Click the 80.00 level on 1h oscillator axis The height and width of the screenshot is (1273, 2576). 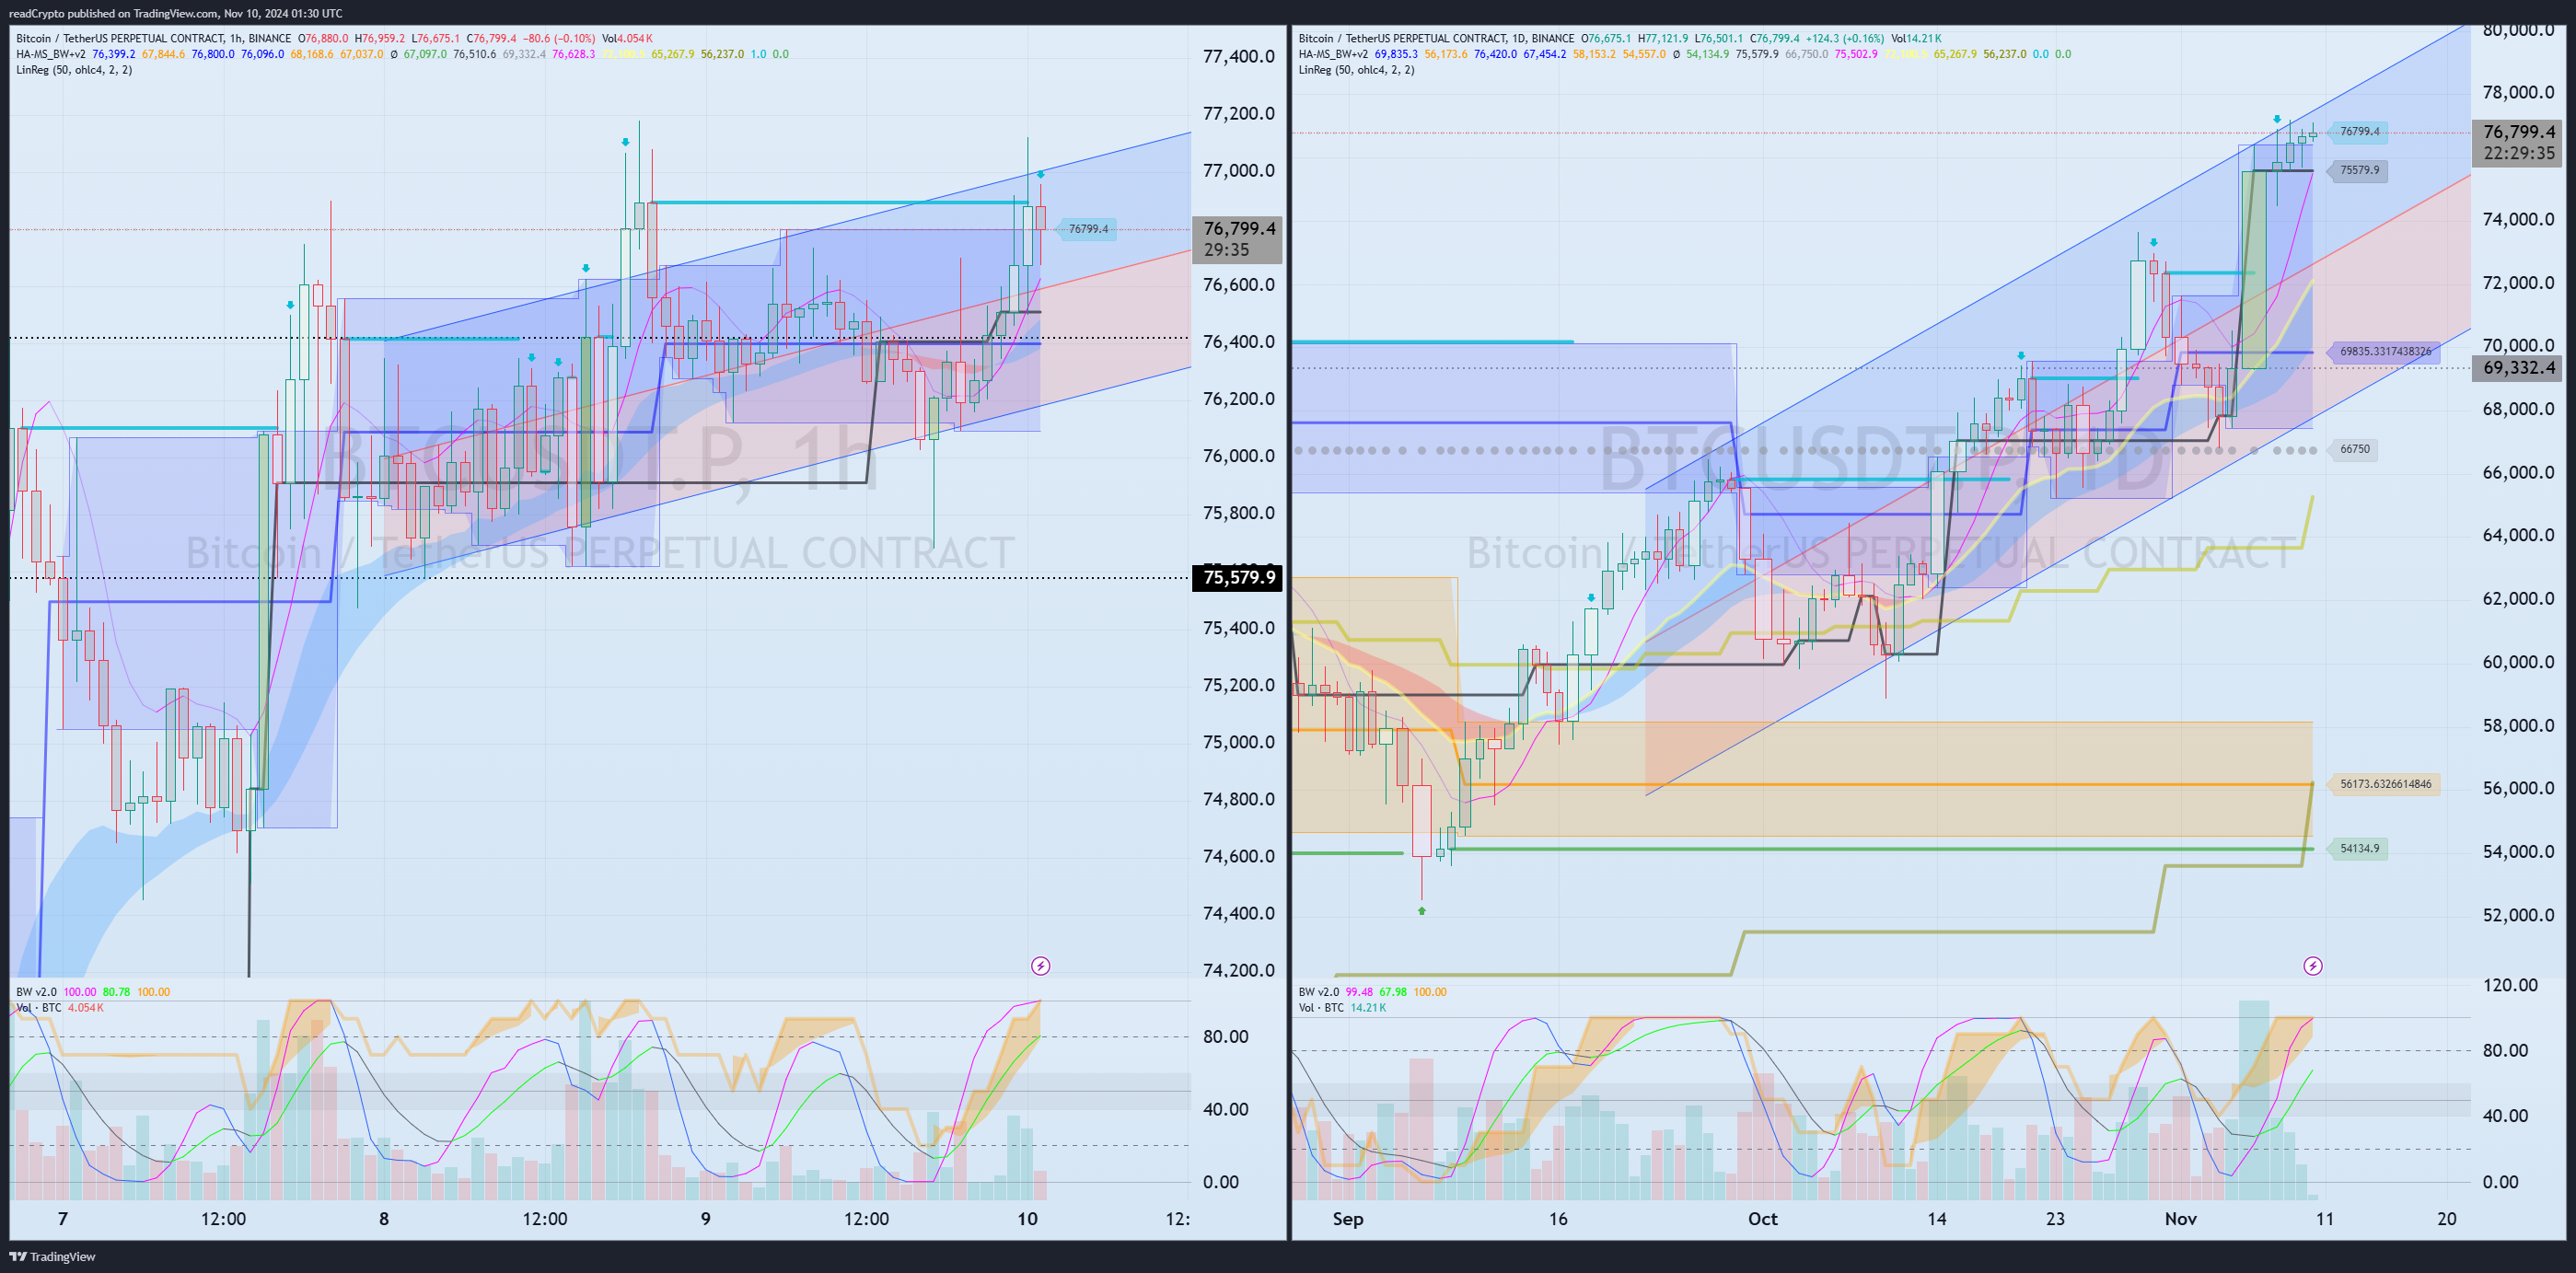1225,1037
